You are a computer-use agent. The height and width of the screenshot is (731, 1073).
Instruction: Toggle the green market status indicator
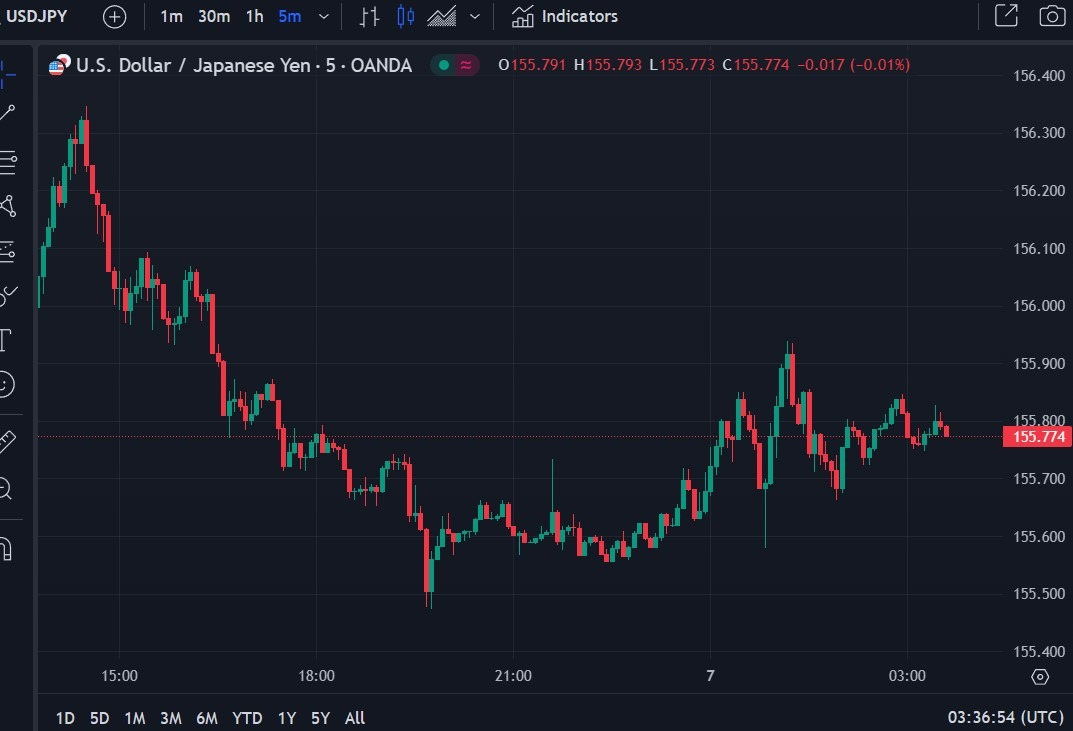pos(444,65)
